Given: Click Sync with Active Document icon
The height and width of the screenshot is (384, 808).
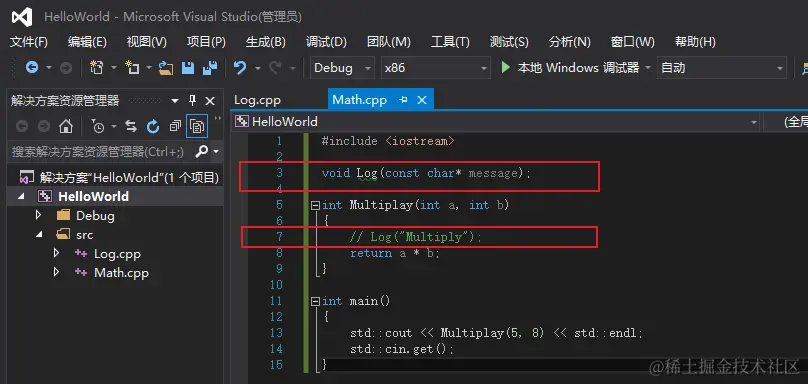Looking at the screenshot, I should click(x=131, y=126).
